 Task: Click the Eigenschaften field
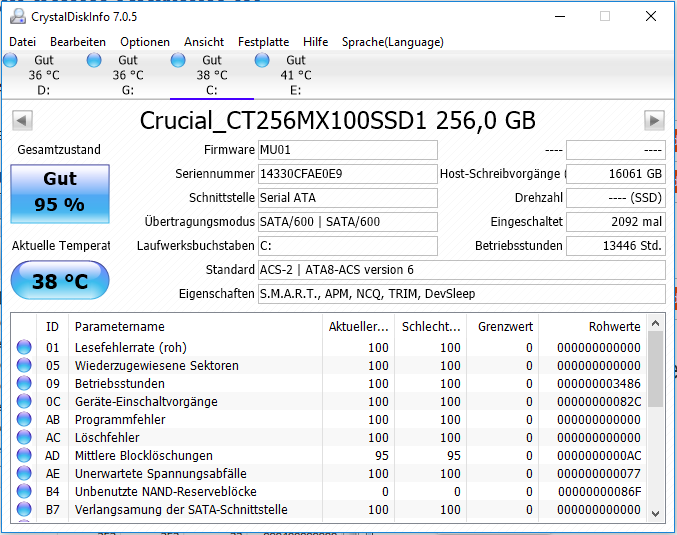coord(462,294)
